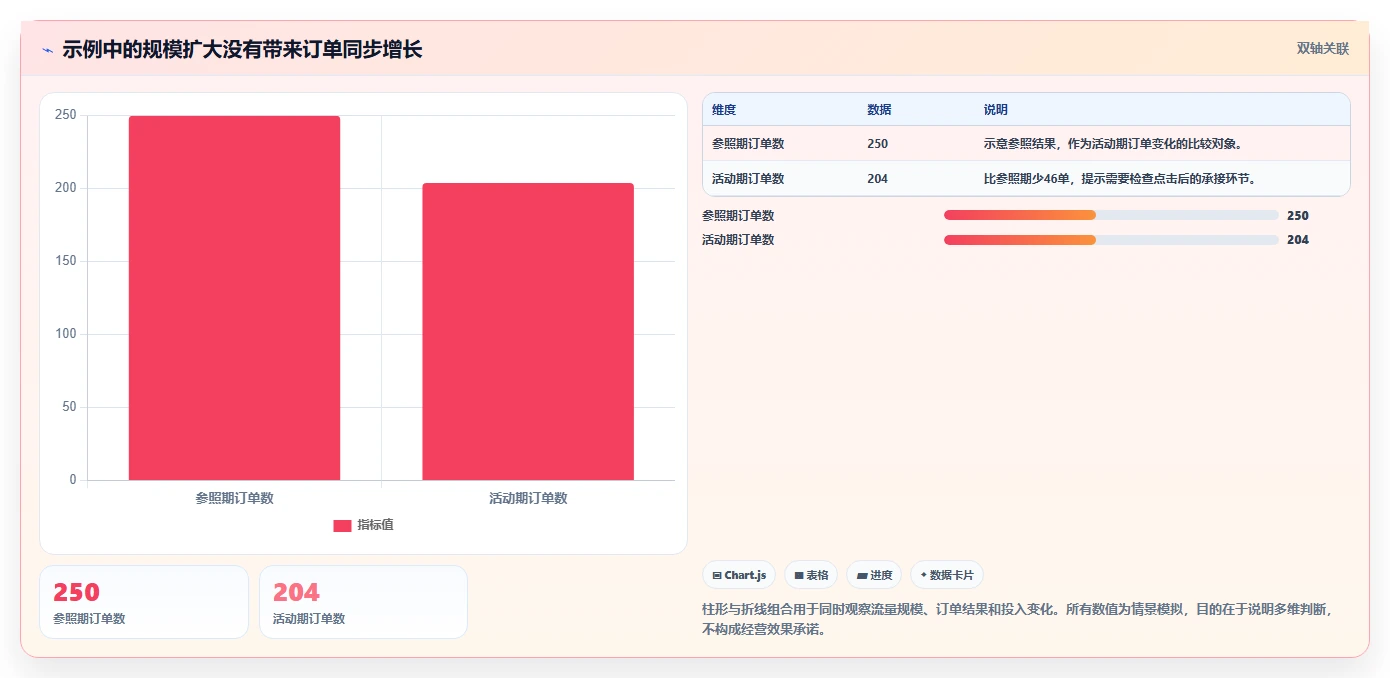Select the 表格 tag chip

(811, 575)
